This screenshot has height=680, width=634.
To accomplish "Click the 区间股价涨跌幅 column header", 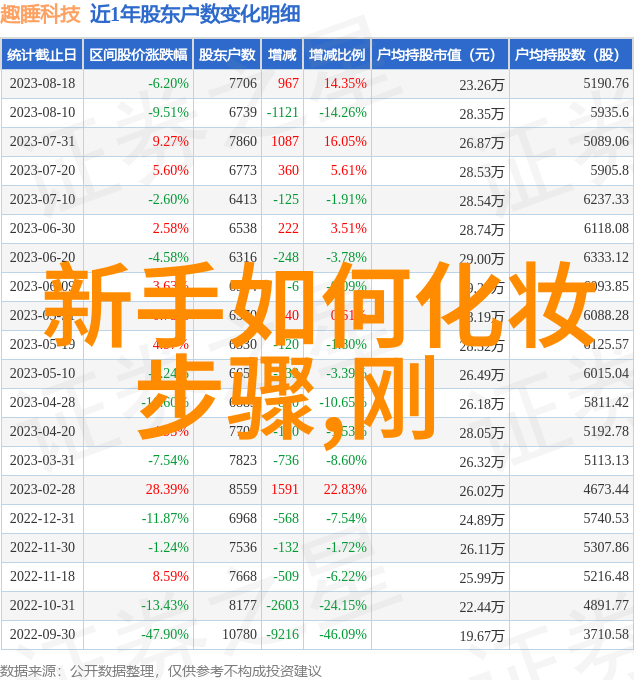I will tap(138, 55).
